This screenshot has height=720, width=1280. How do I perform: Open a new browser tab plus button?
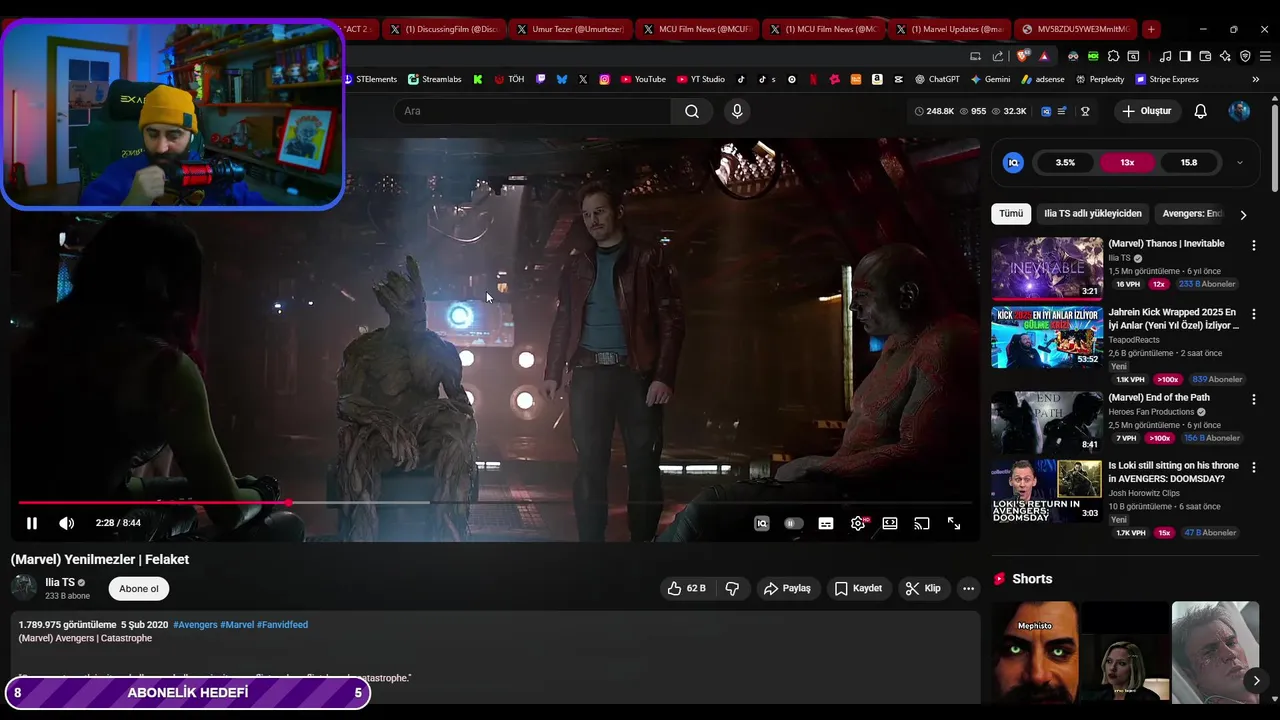pyautogui.click(x=1151, y=29)
